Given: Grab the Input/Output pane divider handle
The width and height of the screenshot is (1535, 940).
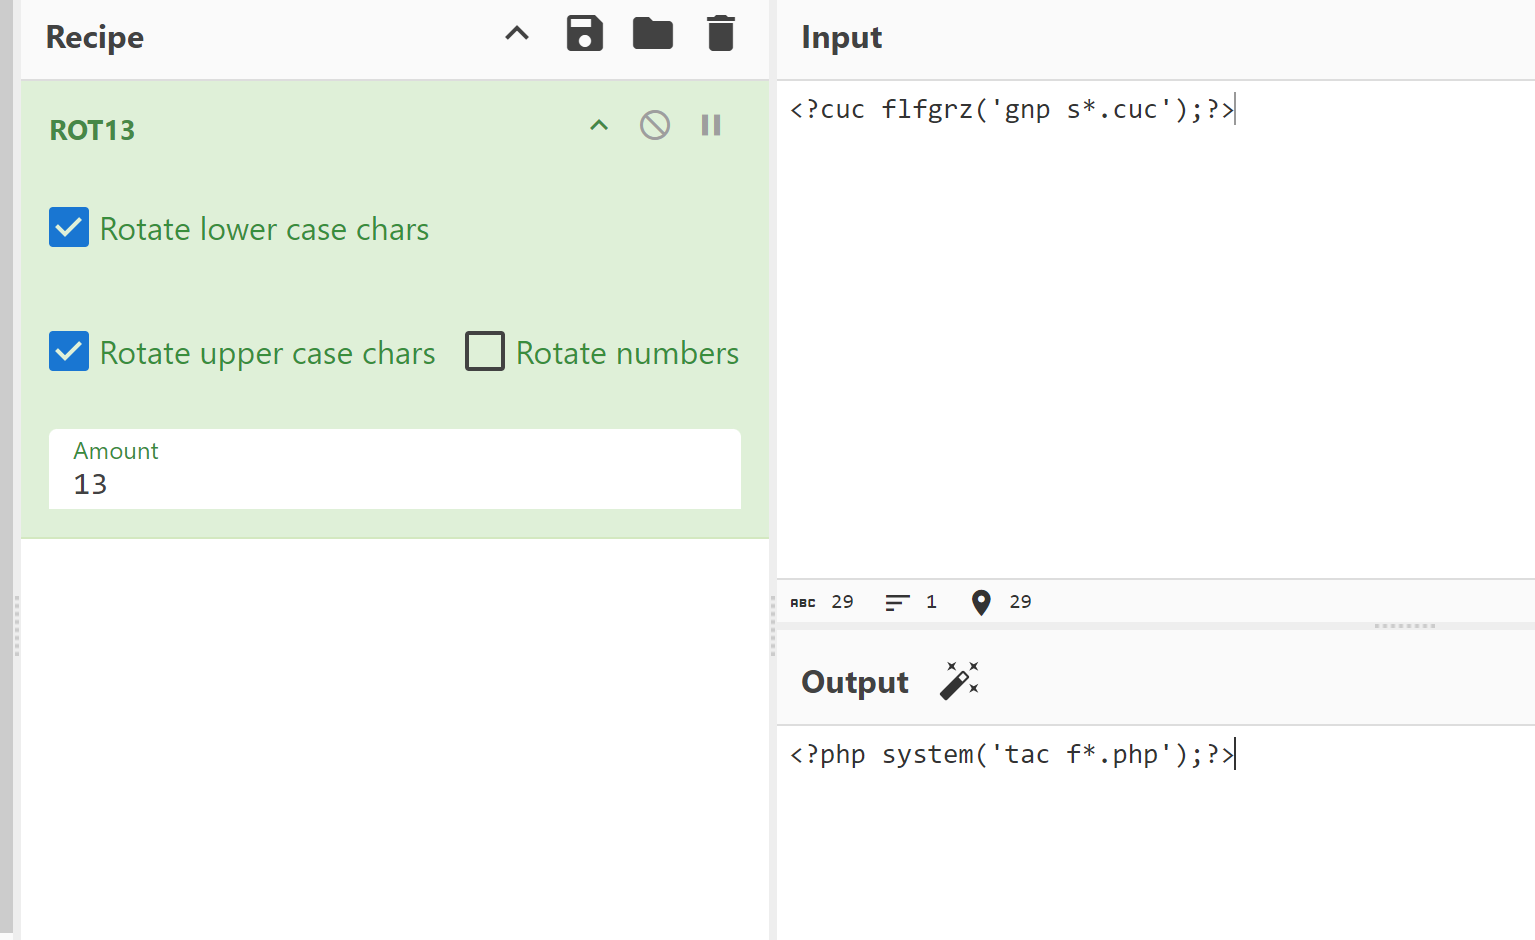Looking at the screenshot, I should [1405, 626].
